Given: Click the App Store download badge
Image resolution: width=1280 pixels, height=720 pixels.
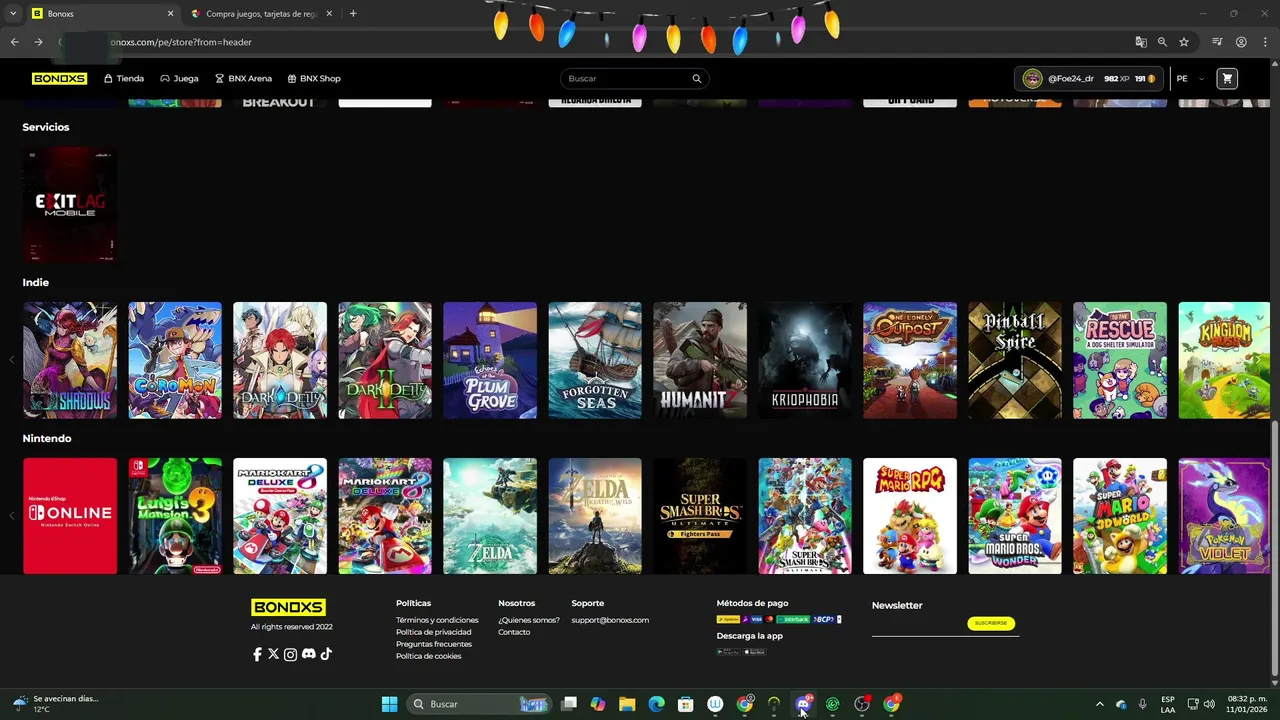Looking at the screenshot, I should (755, 651).
